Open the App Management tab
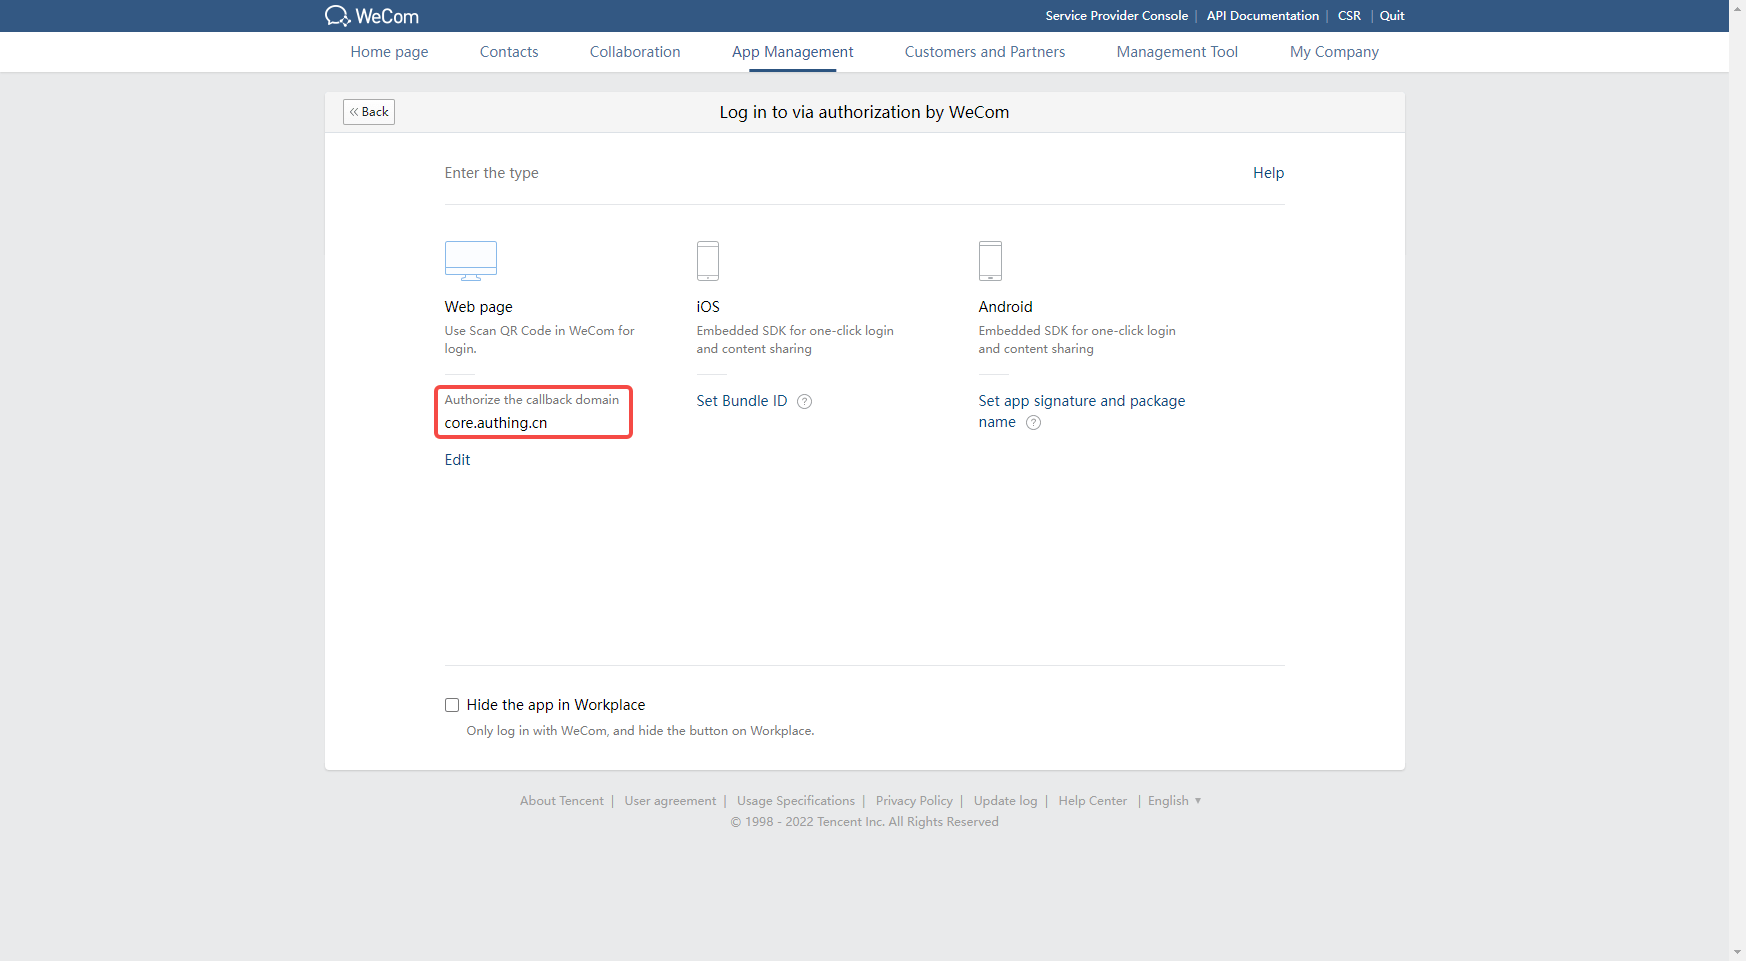 (792, 52)
